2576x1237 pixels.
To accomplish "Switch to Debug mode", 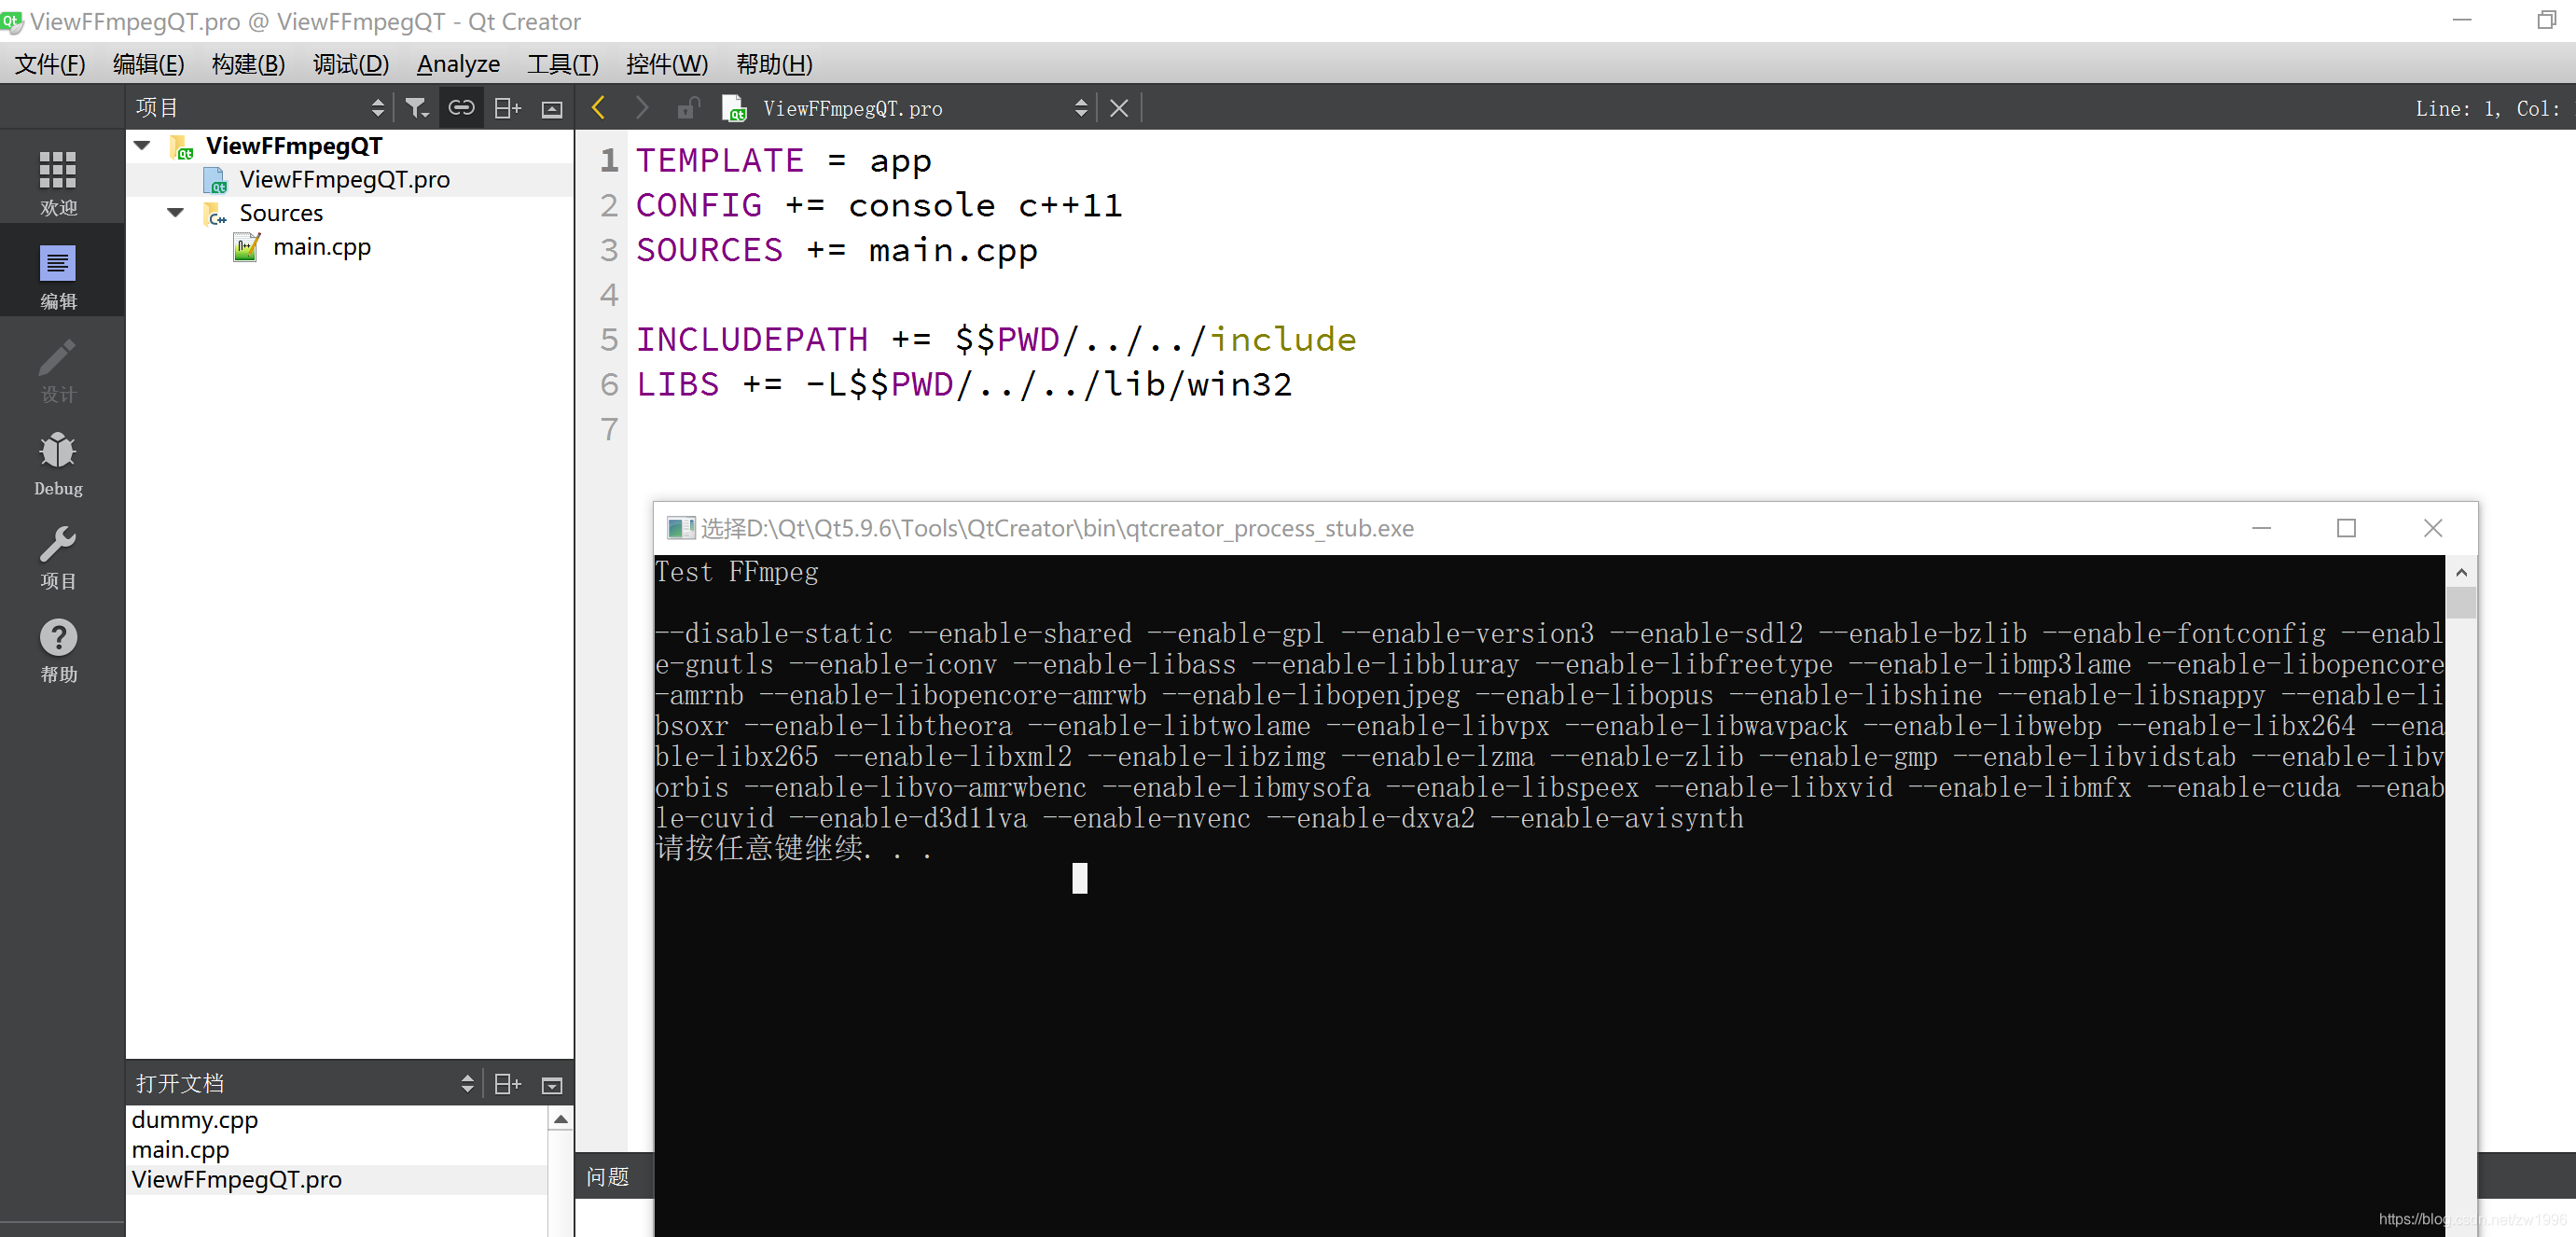I will pos(58,463).
